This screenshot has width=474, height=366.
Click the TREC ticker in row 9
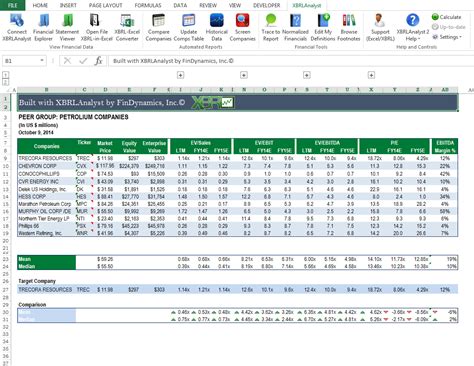coord(84,158)
